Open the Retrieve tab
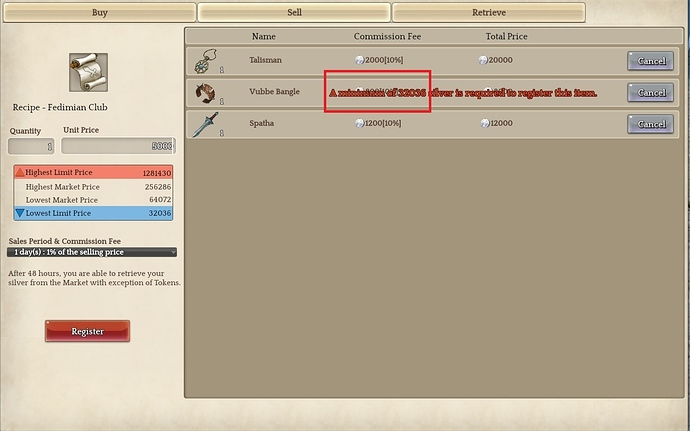This screenshot has width=690, height=431. point(488,13)
